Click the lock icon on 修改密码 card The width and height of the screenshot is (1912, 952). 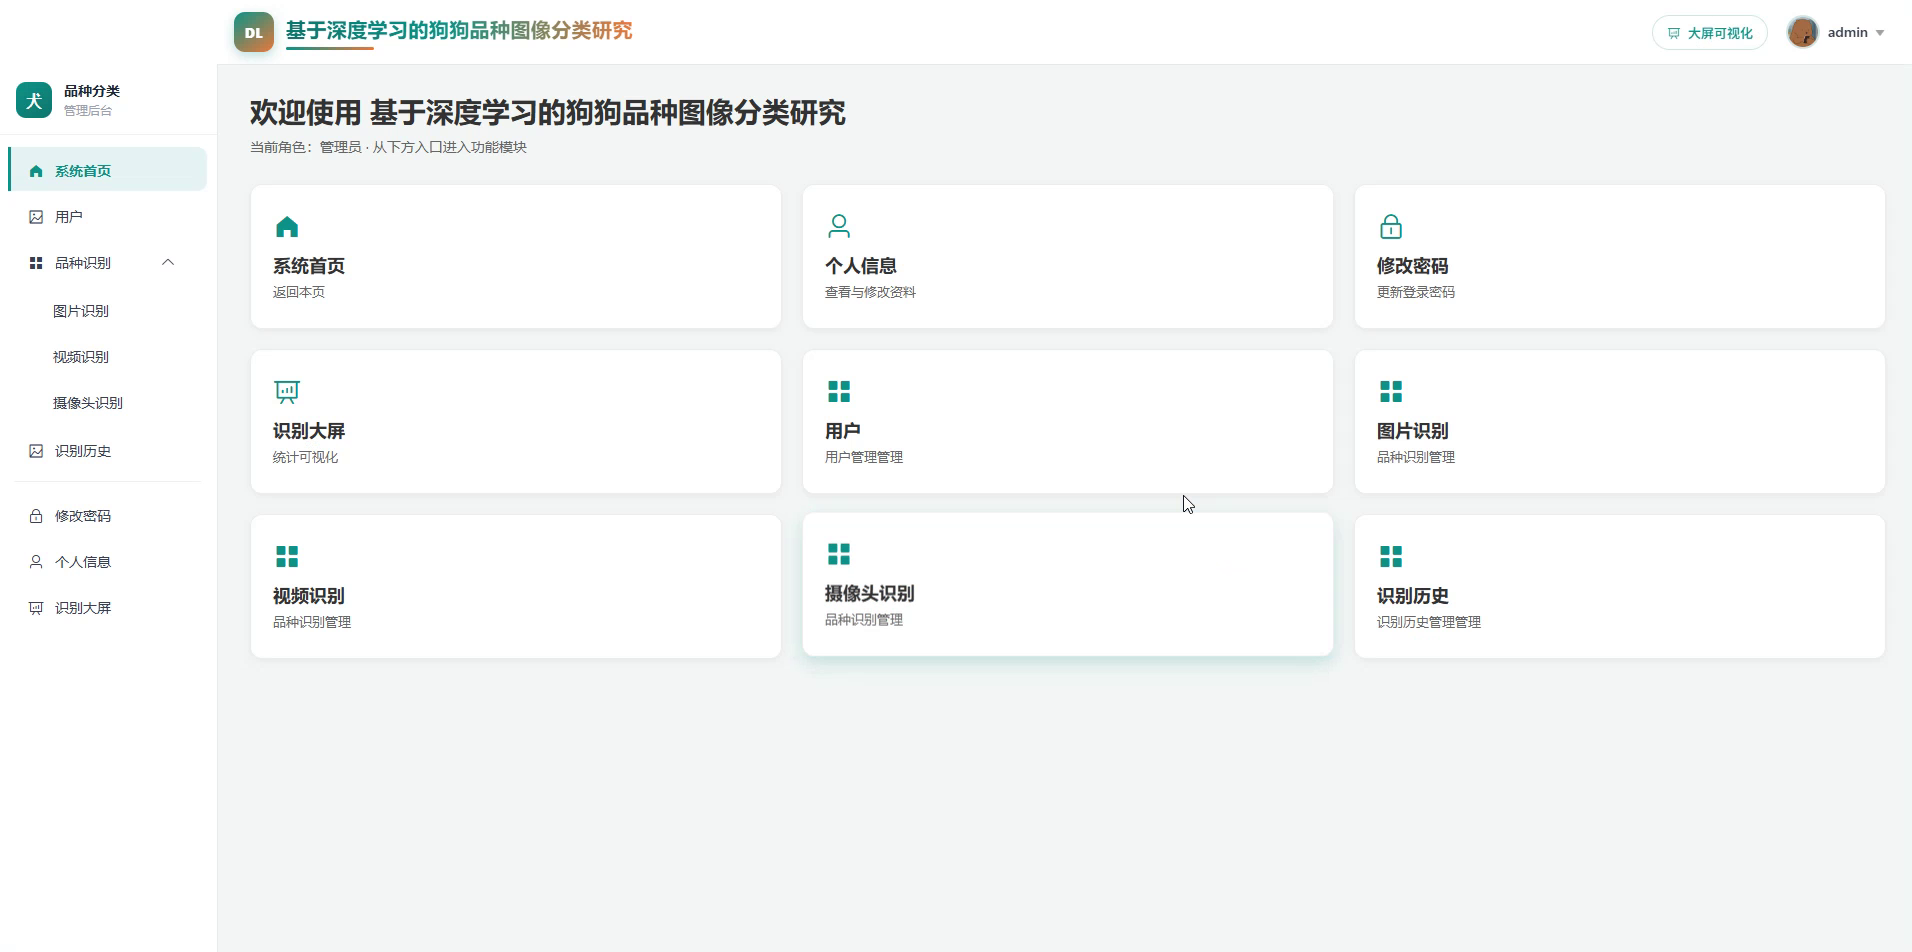tap(1391, 227)
